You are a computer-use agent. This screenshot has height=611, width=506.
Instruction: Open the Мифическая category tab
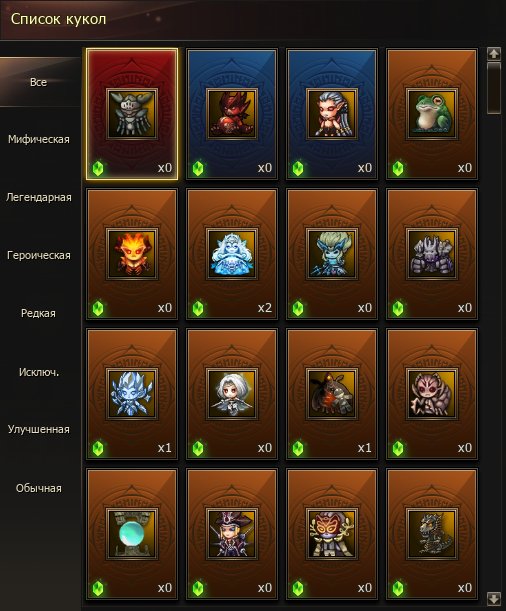point(39,140)
